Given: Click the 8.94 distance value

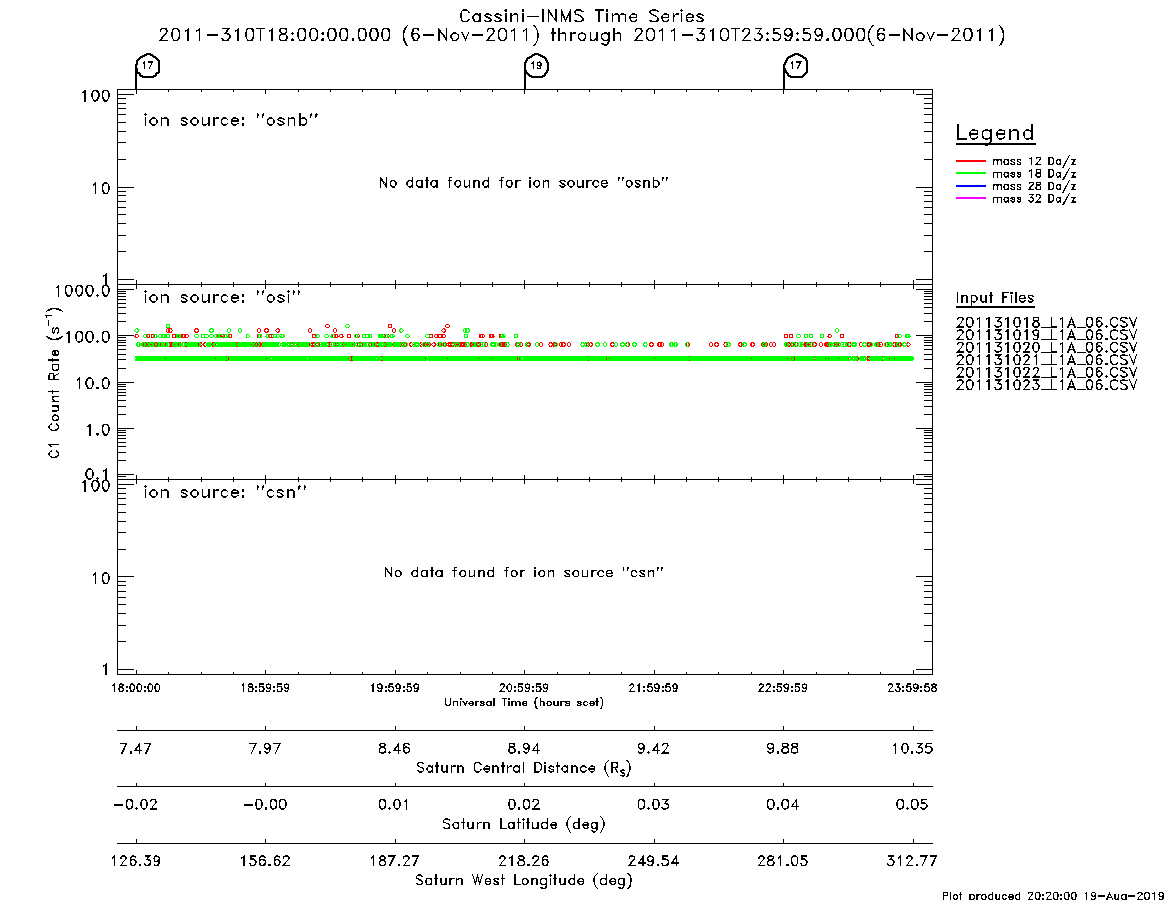Looking at the screenshot, I should tap(524, 748).
